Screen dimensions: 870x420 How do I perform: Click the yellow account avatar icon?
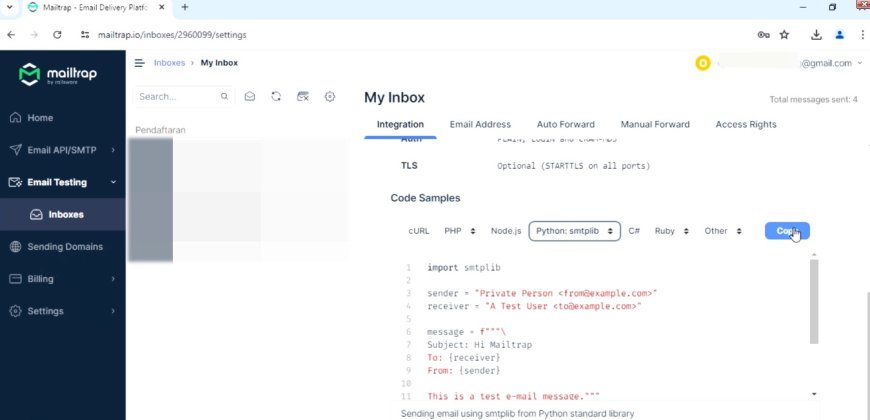point(702,63)
